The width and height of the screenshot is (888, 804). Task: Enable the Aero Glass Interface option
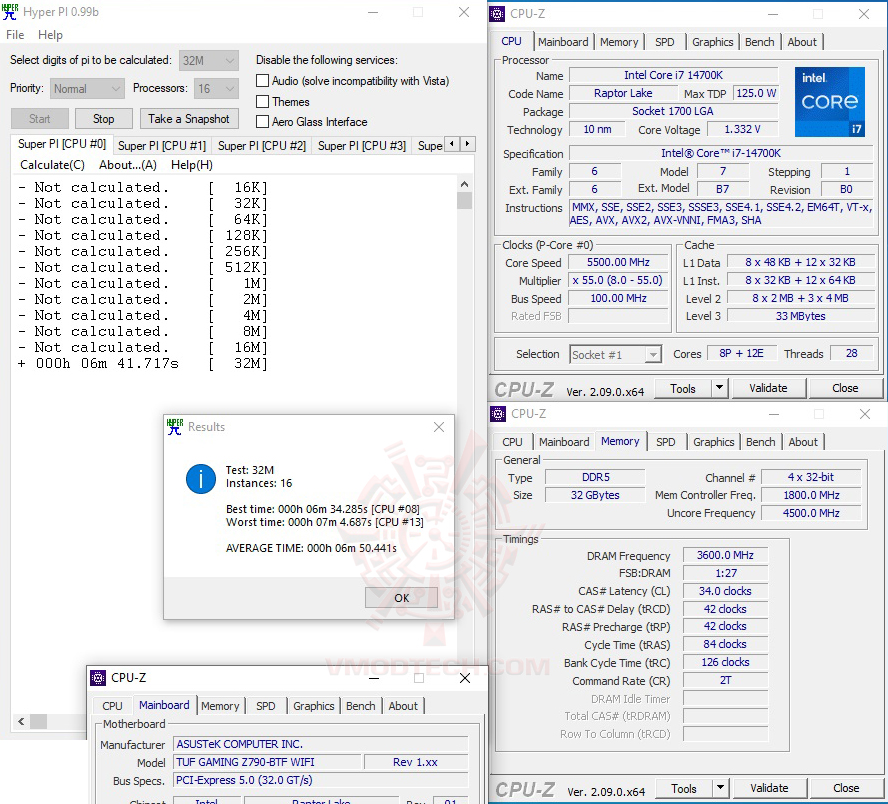point(260,121)
